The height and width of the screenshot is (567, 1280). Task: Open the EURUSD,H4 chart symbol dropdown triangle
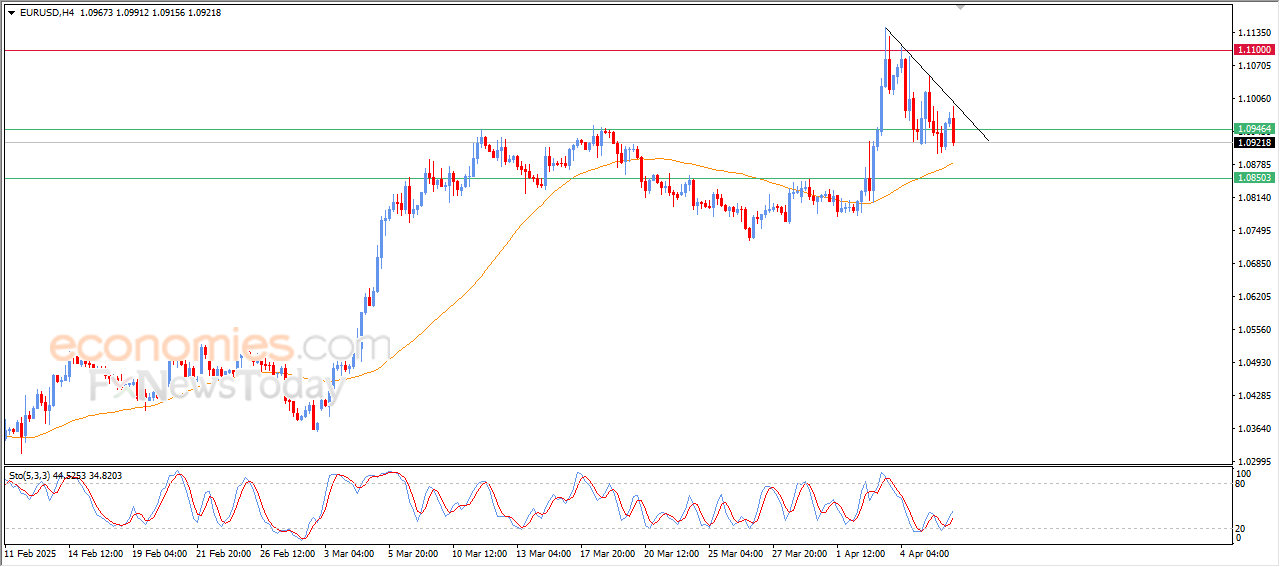click(11, 12)
